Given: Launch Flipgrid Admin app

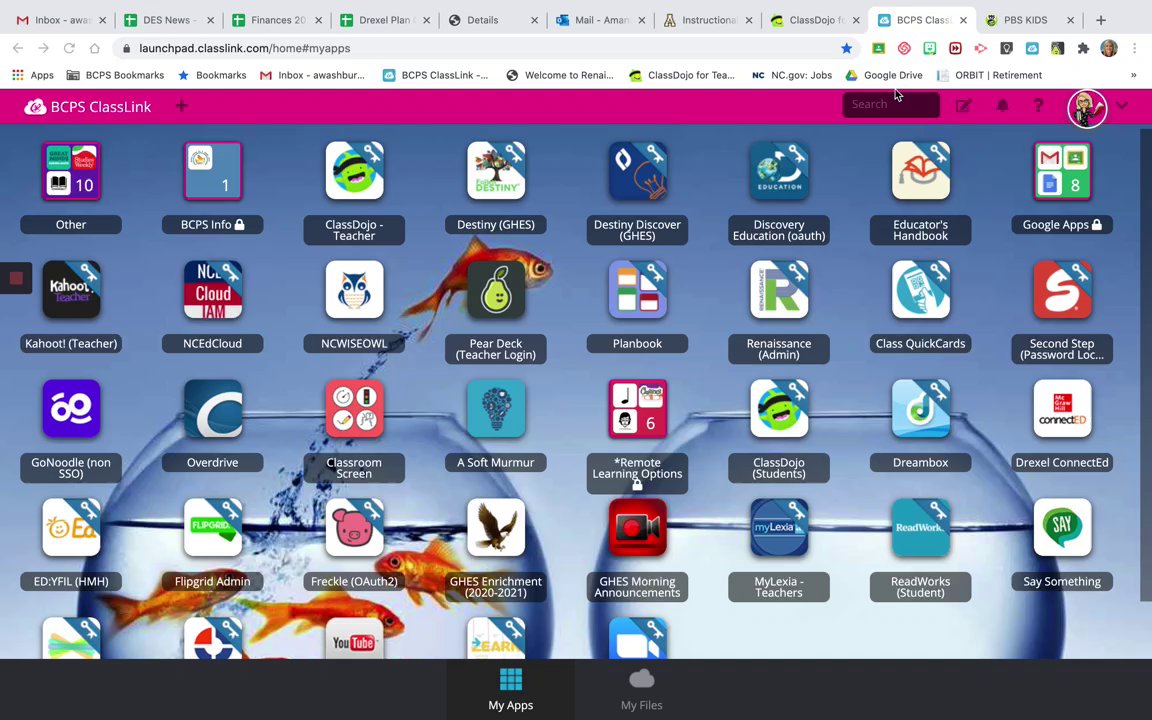Looking at the screenshot, I should tap(212, 528).
